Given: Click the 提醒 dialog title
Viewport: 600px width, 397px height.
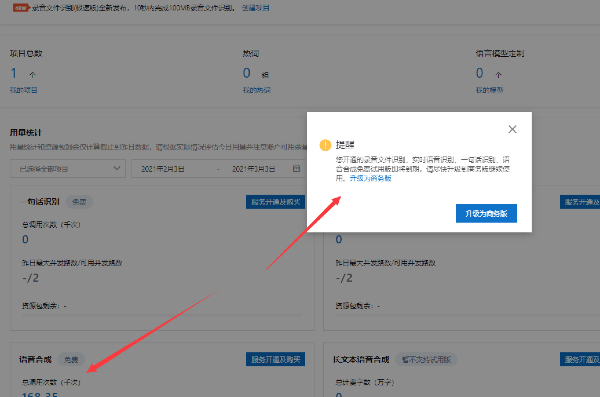Looking at the screenshot, I should point(345,145).
